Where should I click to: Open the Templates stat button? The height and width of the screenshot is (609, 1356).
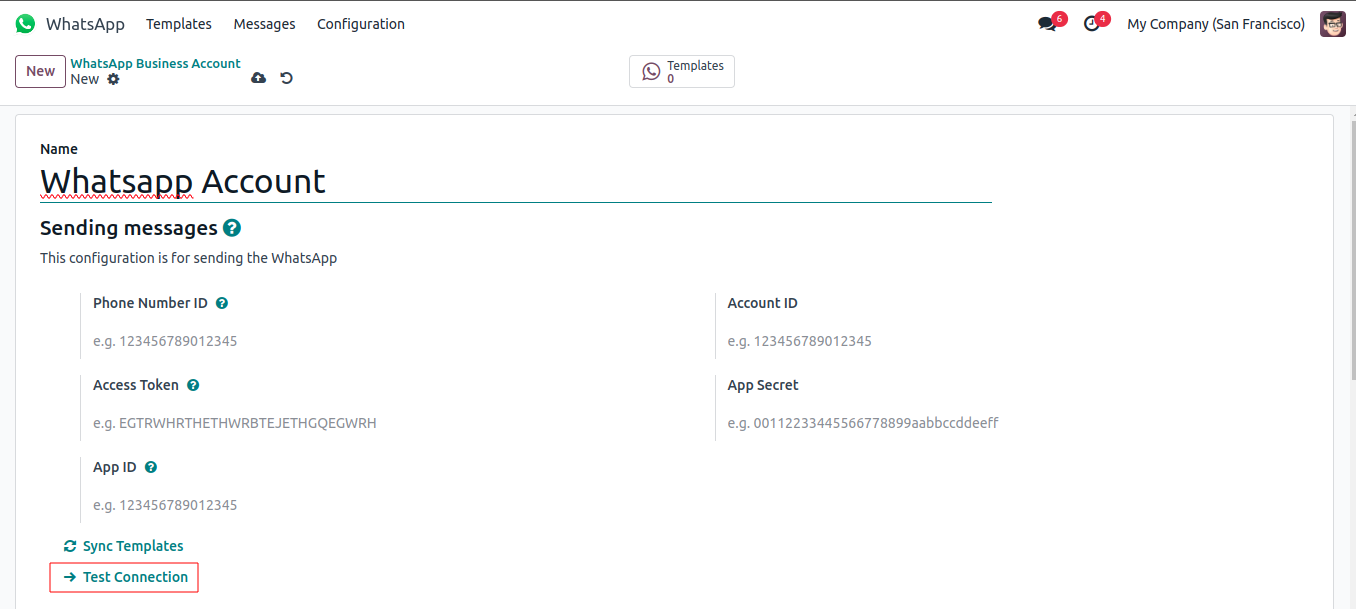tap(682, 71)
